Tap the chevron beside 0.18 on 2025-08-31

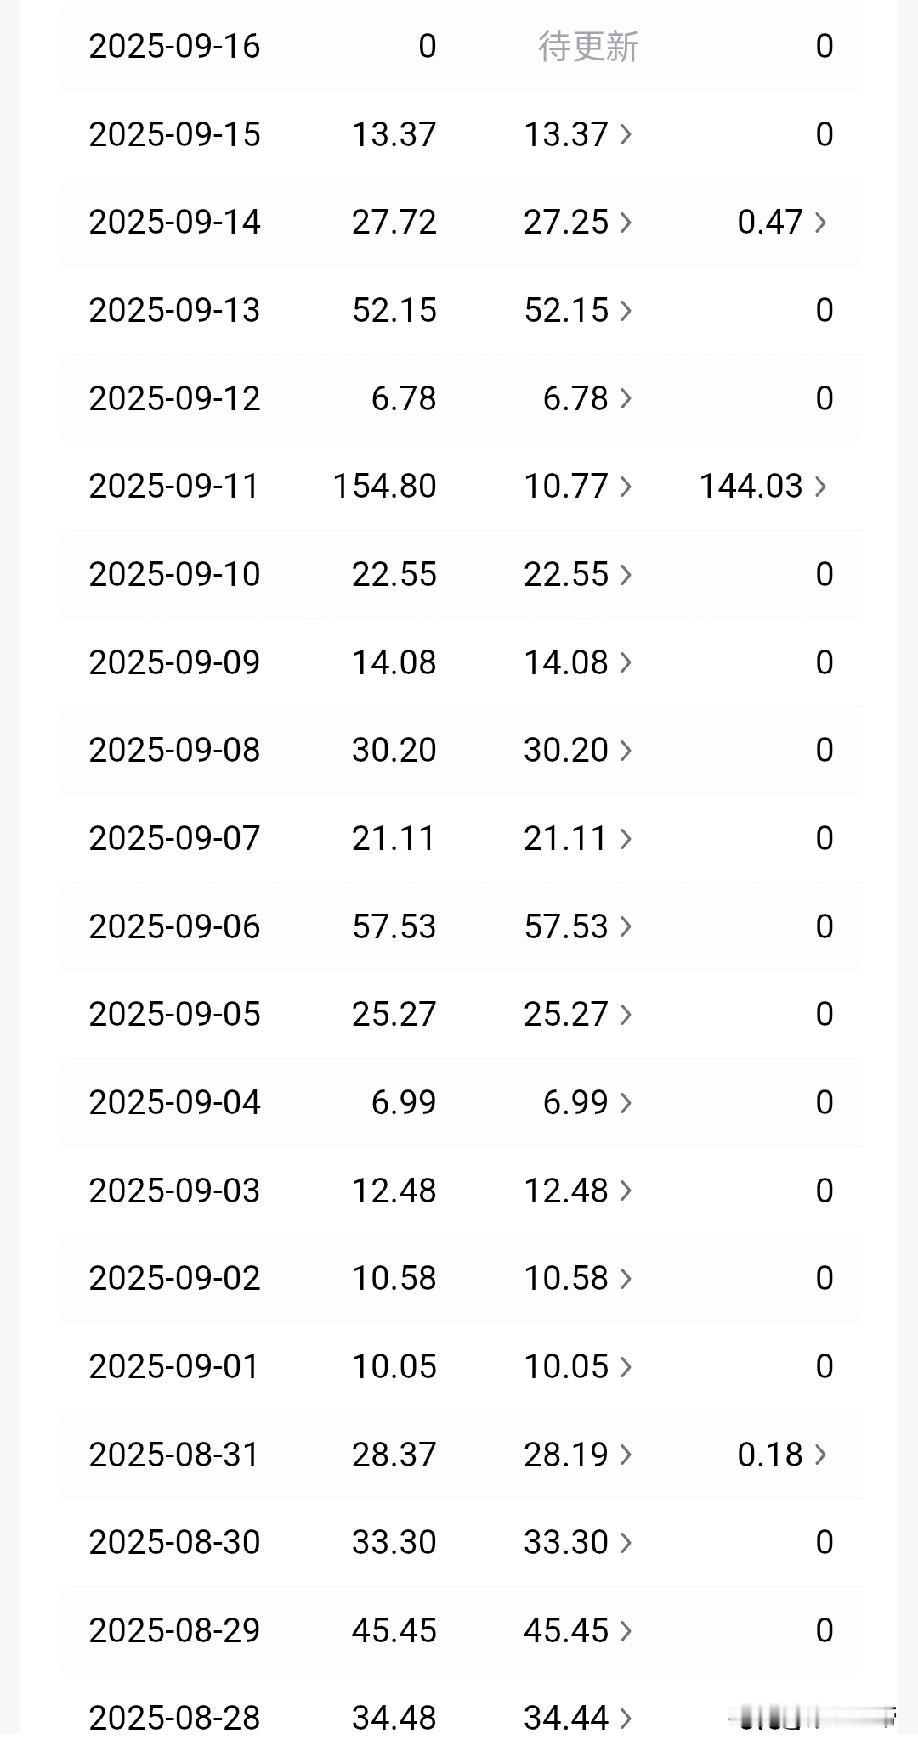pyautogui.click(x=820, y=1454)
